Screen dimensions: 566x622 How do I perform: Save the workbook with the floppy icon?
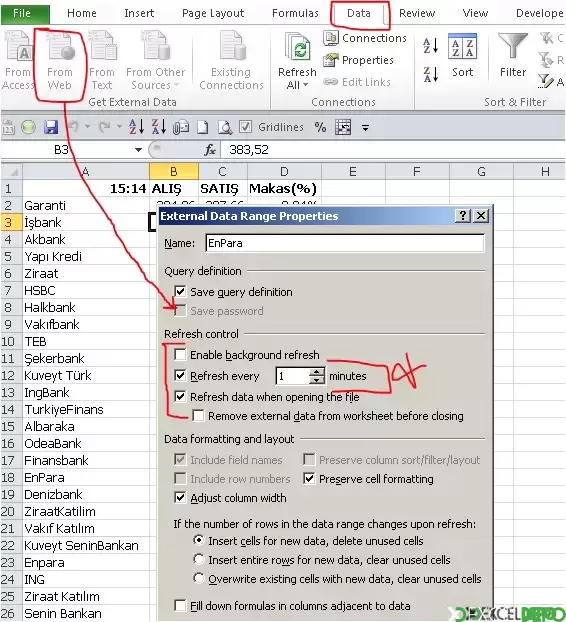click(51, 127)
